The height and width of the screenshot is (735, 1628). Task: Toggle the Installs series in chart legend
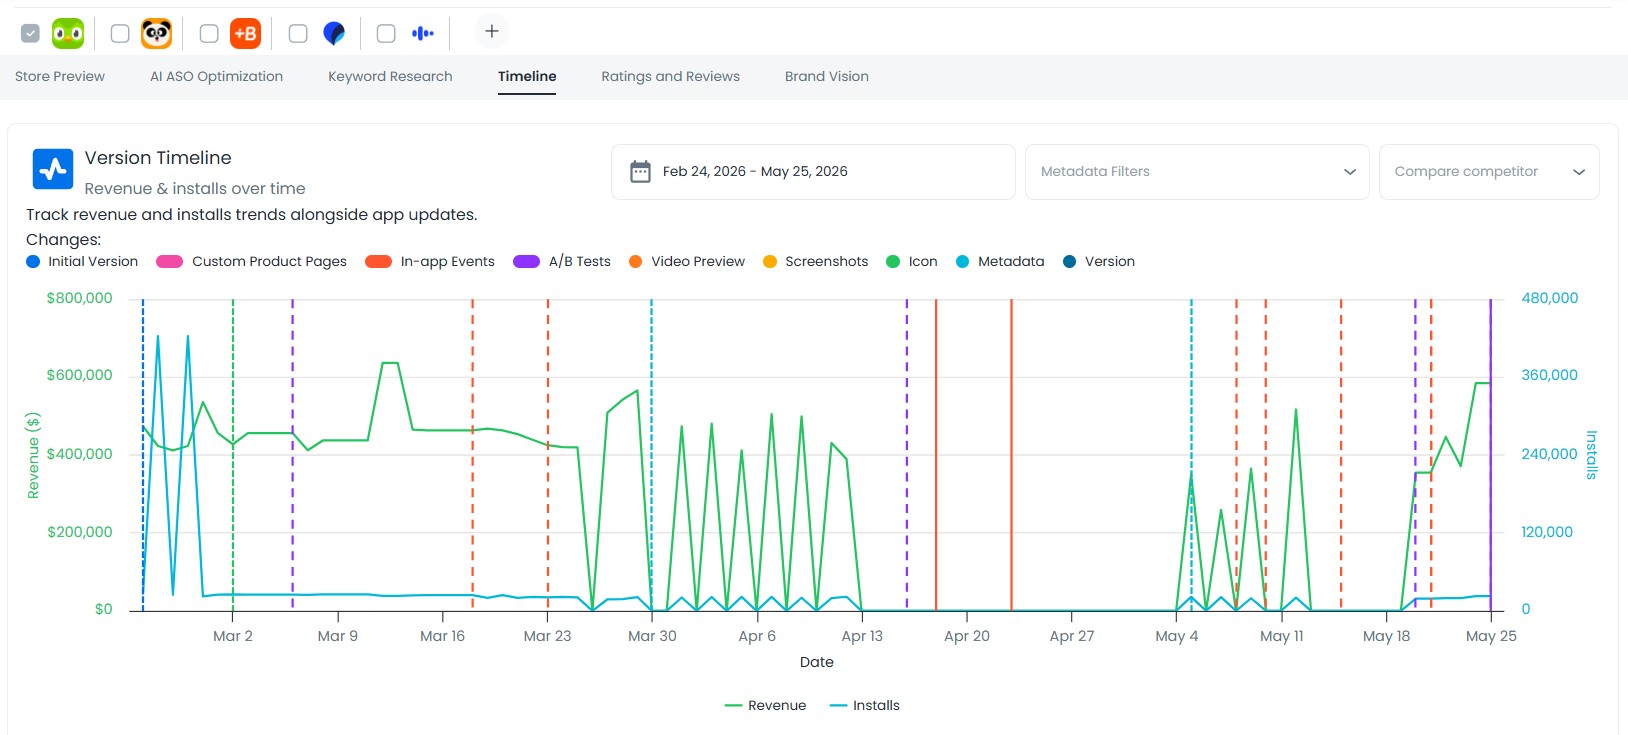[865, 705]
